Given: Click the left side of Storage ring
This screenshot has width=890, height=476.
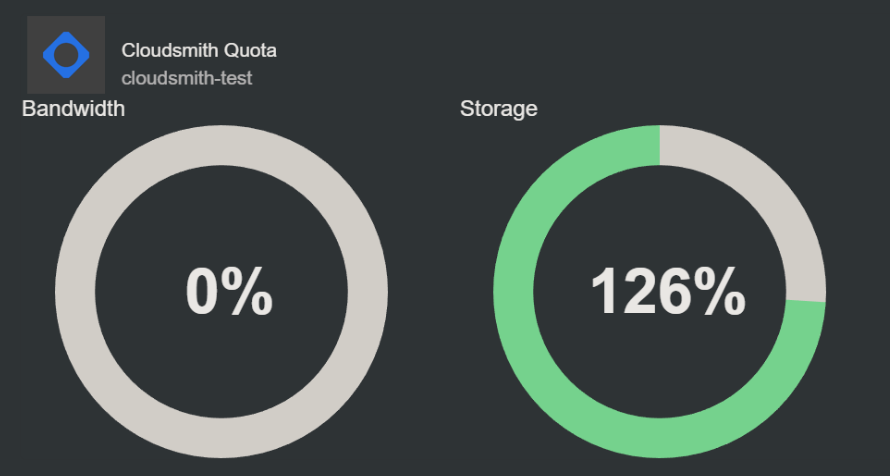Looking at the screenshot, I should 514,291.
